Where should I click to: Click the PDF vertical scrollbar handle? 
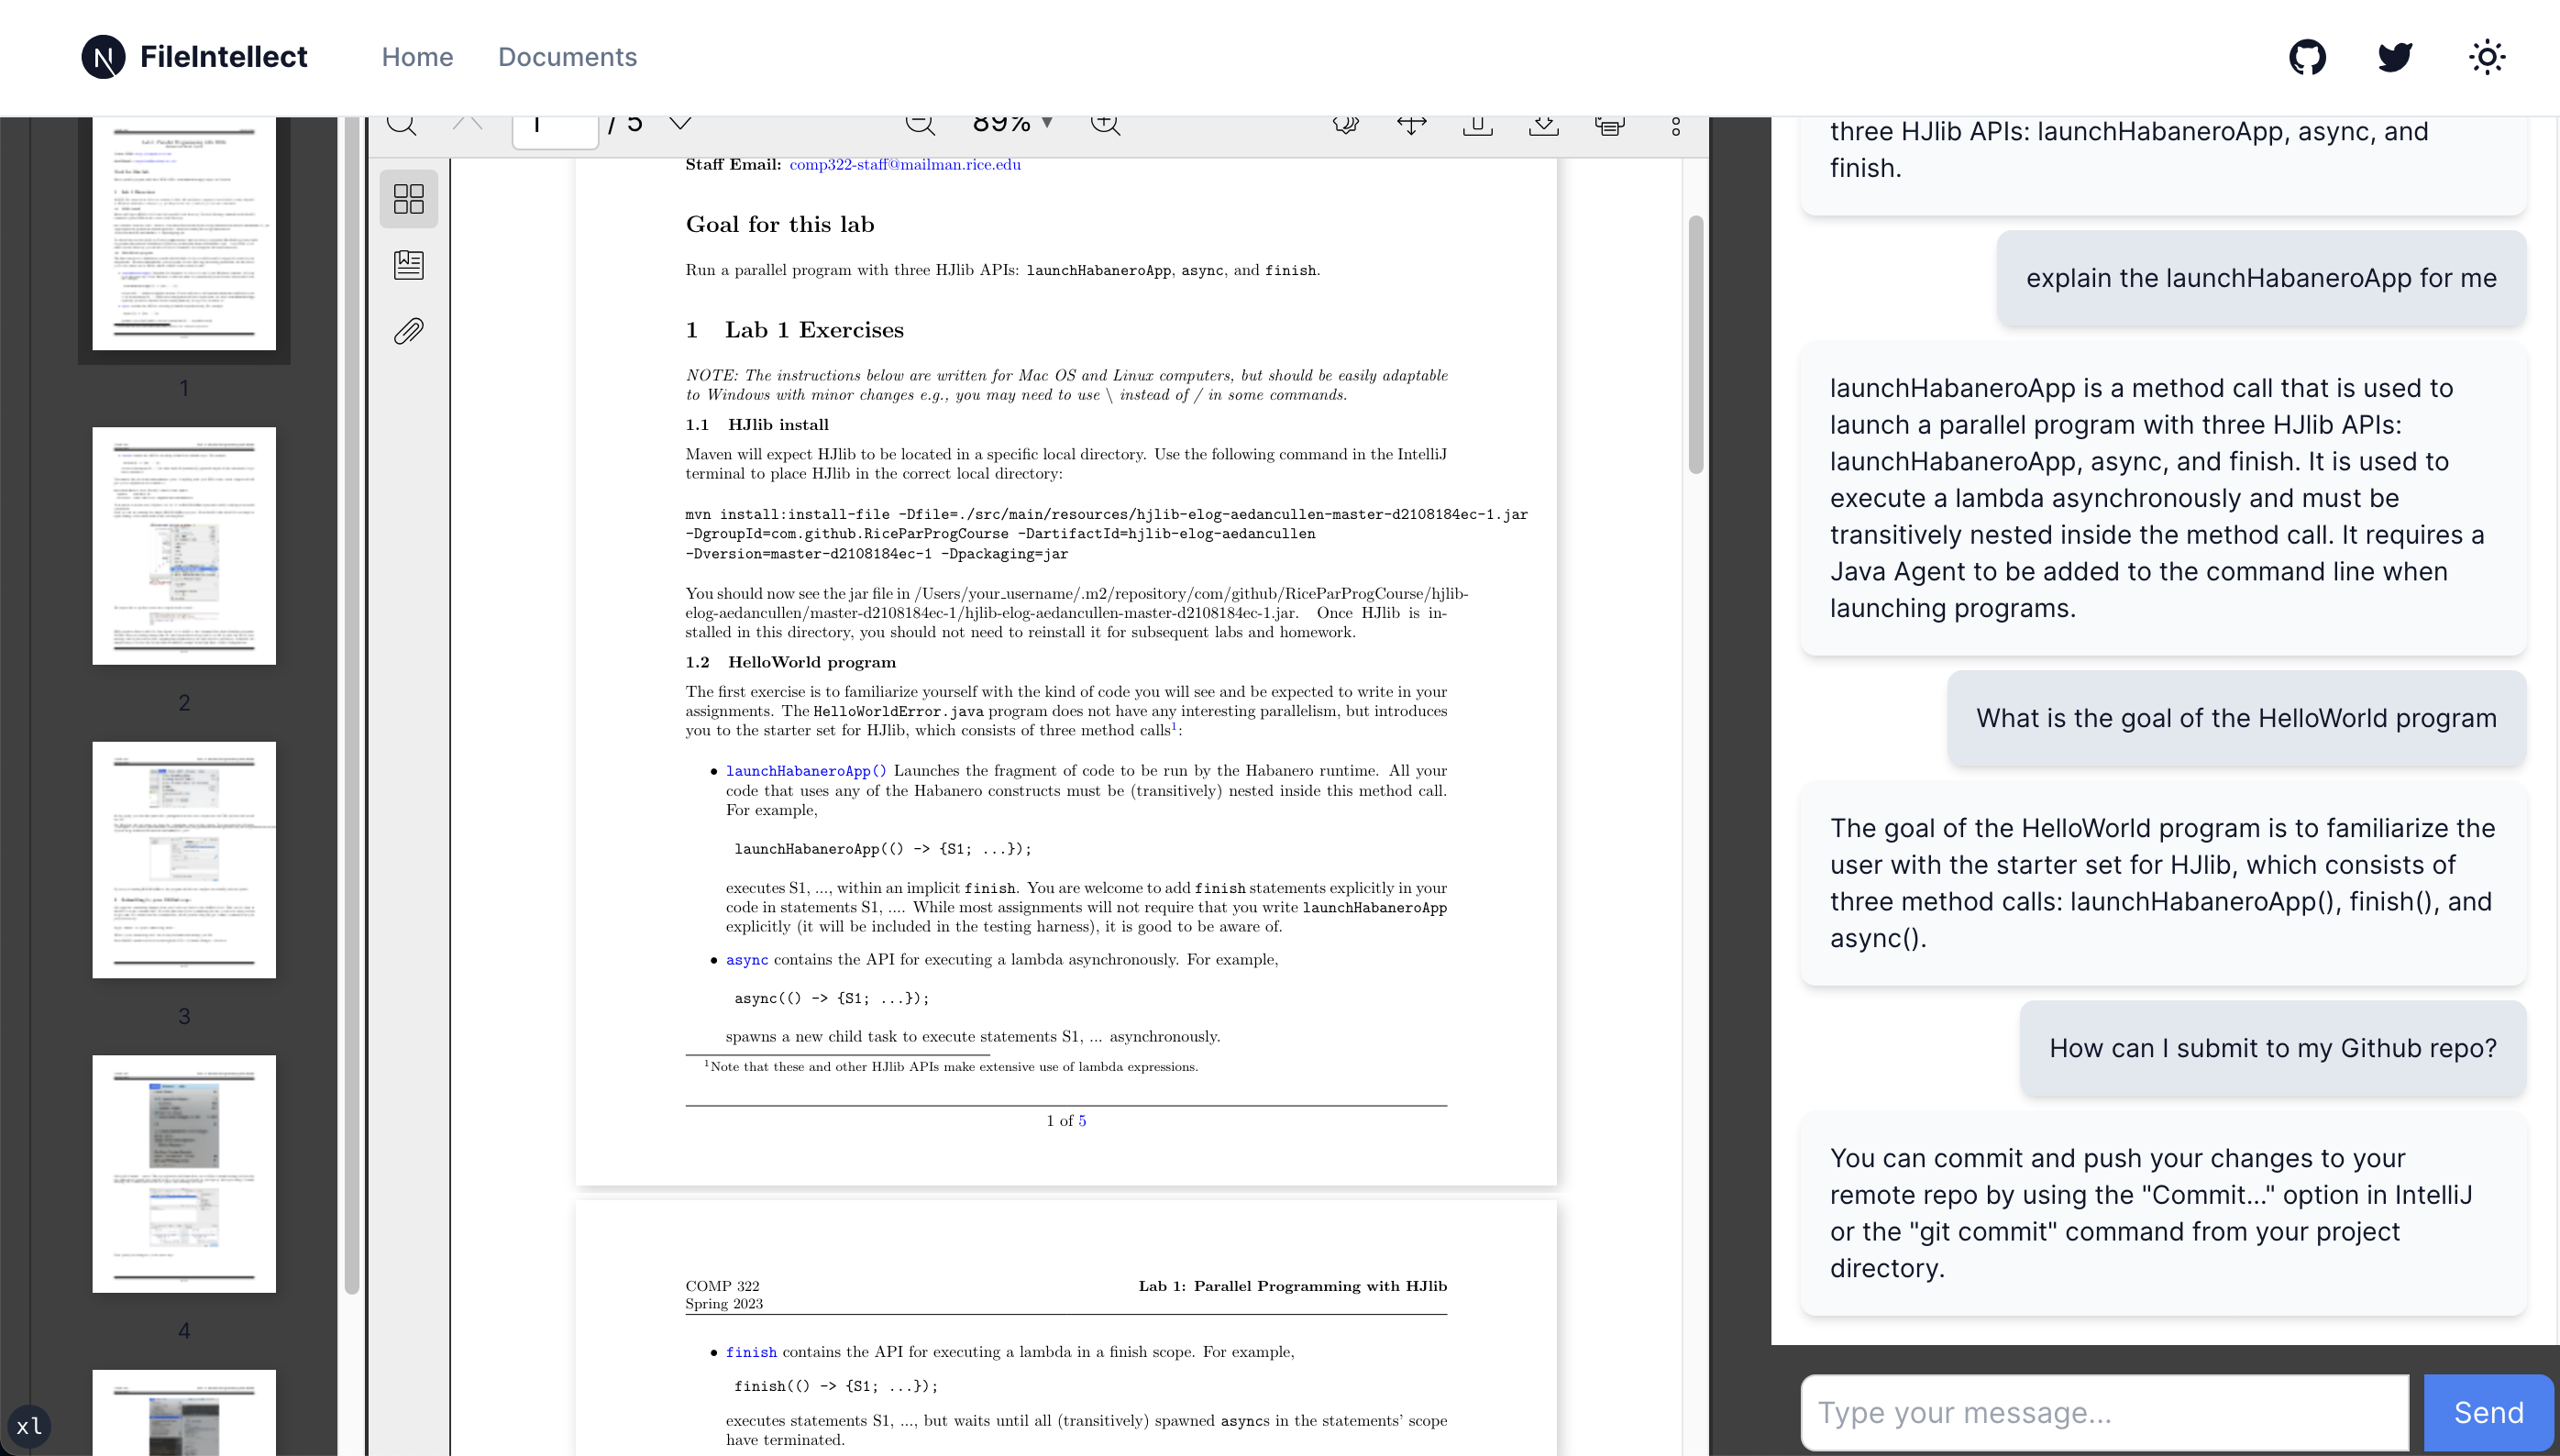1695,345
